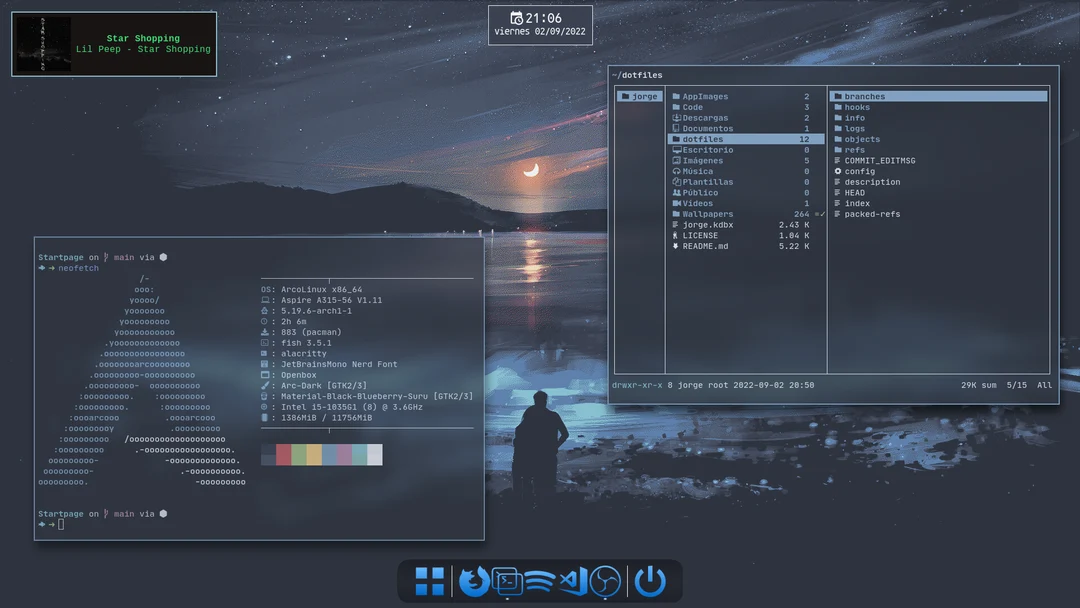Open the application launcher grid on the dock
The height and width of the screenshot is (608, 1080).
click(x=429, y=580)
